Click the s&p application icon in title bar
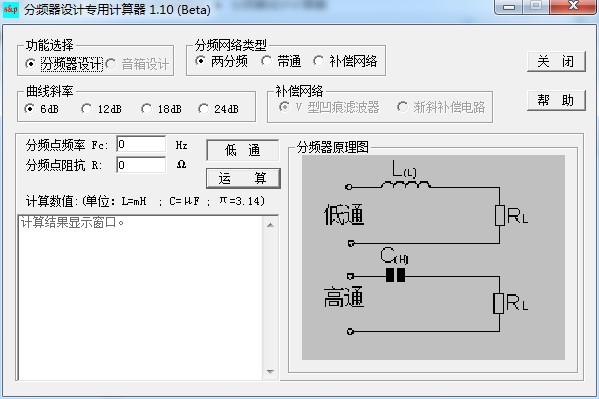 click(x=10, y=9)
